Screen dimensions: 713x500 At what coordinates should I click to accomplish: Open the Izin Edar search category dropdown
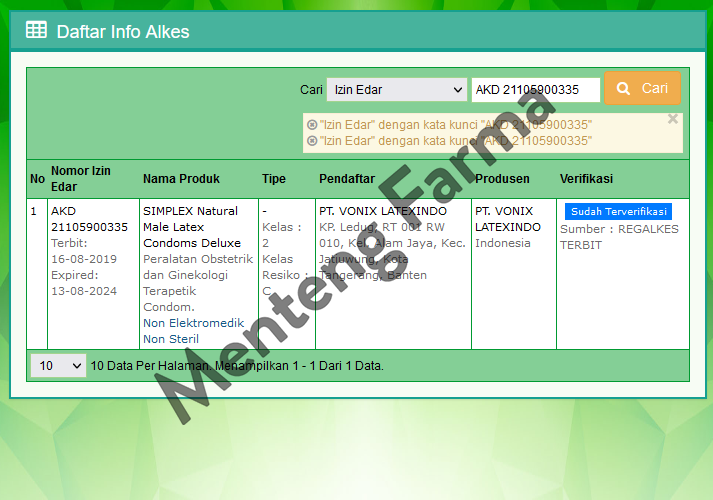coord(396,90)
